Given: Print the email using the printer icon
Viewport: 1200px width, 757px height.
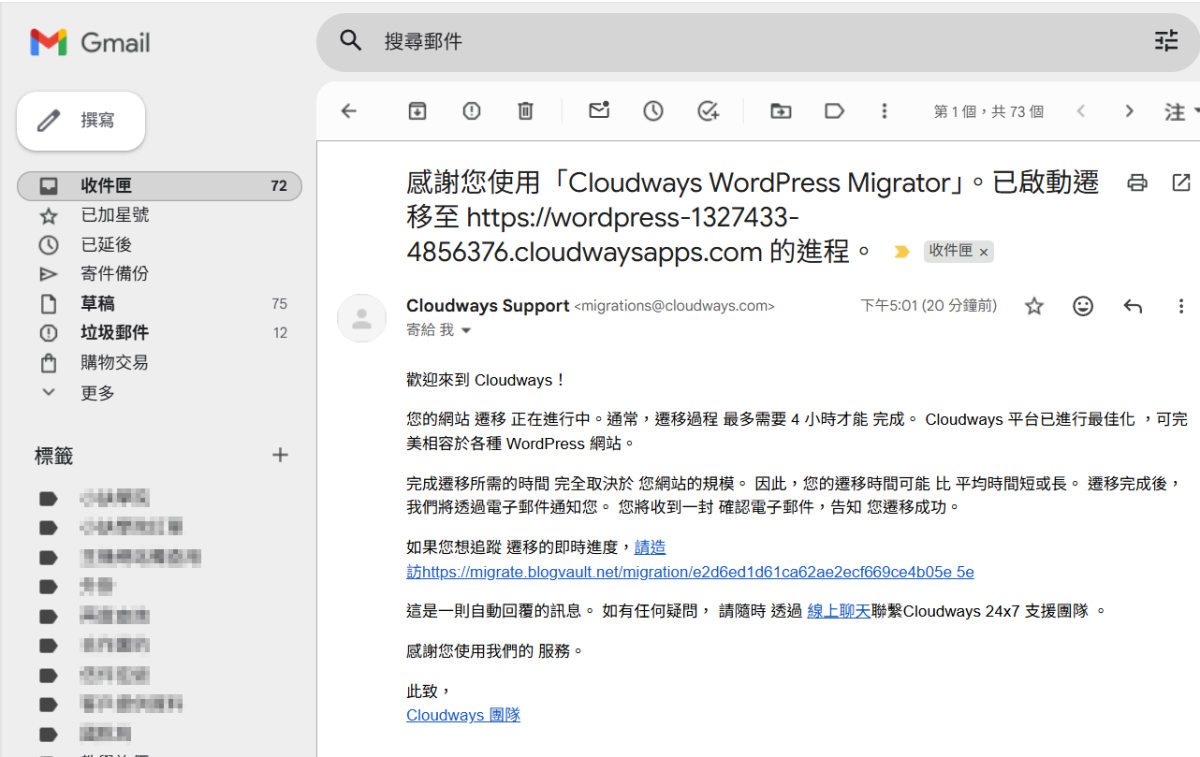Looking at the screenshot, I should (x=1137, y=183).
